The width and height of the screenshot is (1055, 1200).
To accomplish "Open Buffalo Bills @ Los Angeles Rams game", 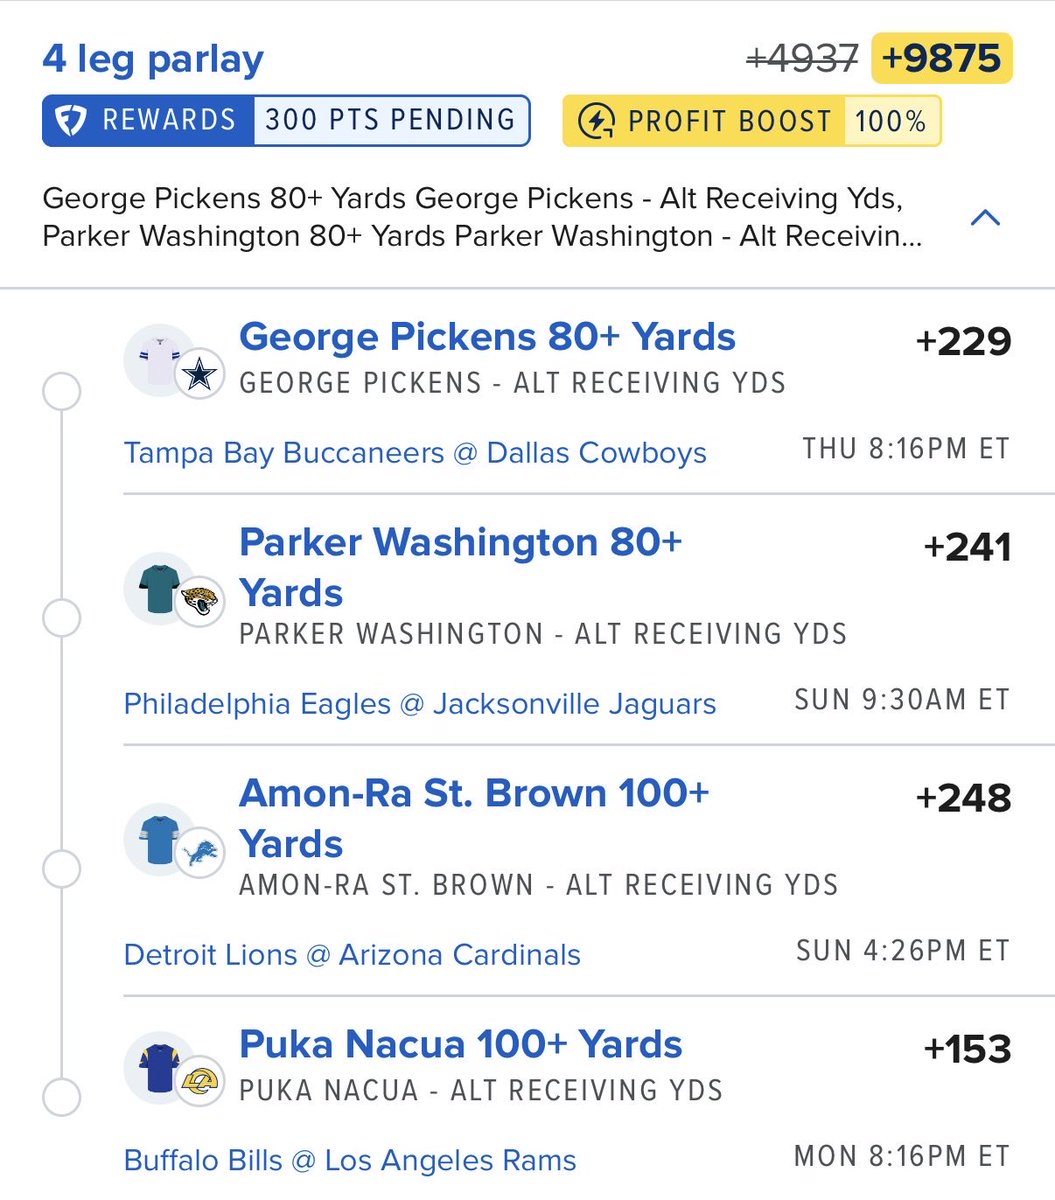I will (350, 1161).
